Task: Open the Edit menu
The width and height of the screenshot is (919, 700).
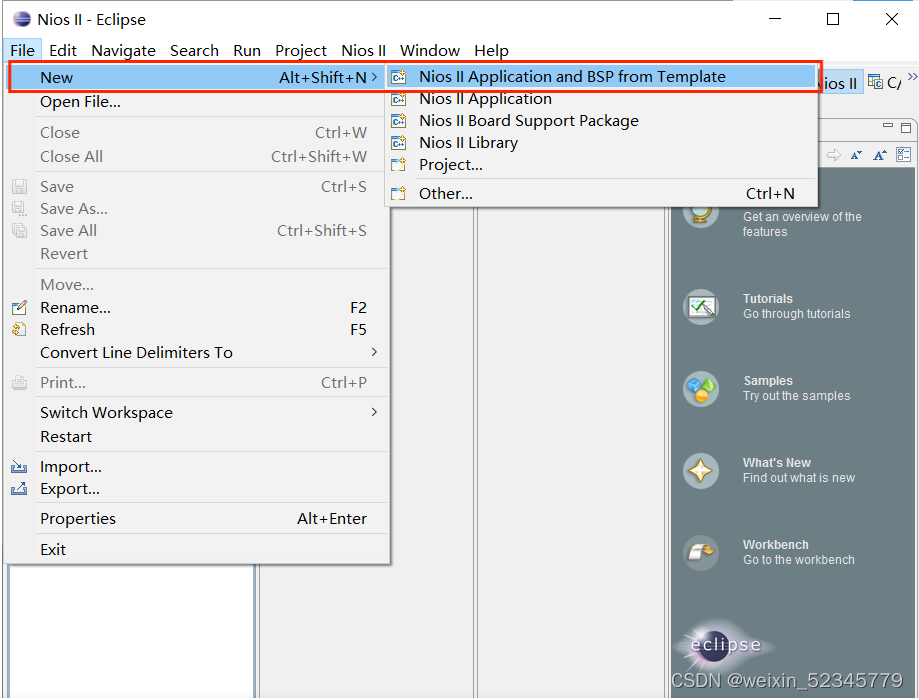Action: (x=63, y=50)
